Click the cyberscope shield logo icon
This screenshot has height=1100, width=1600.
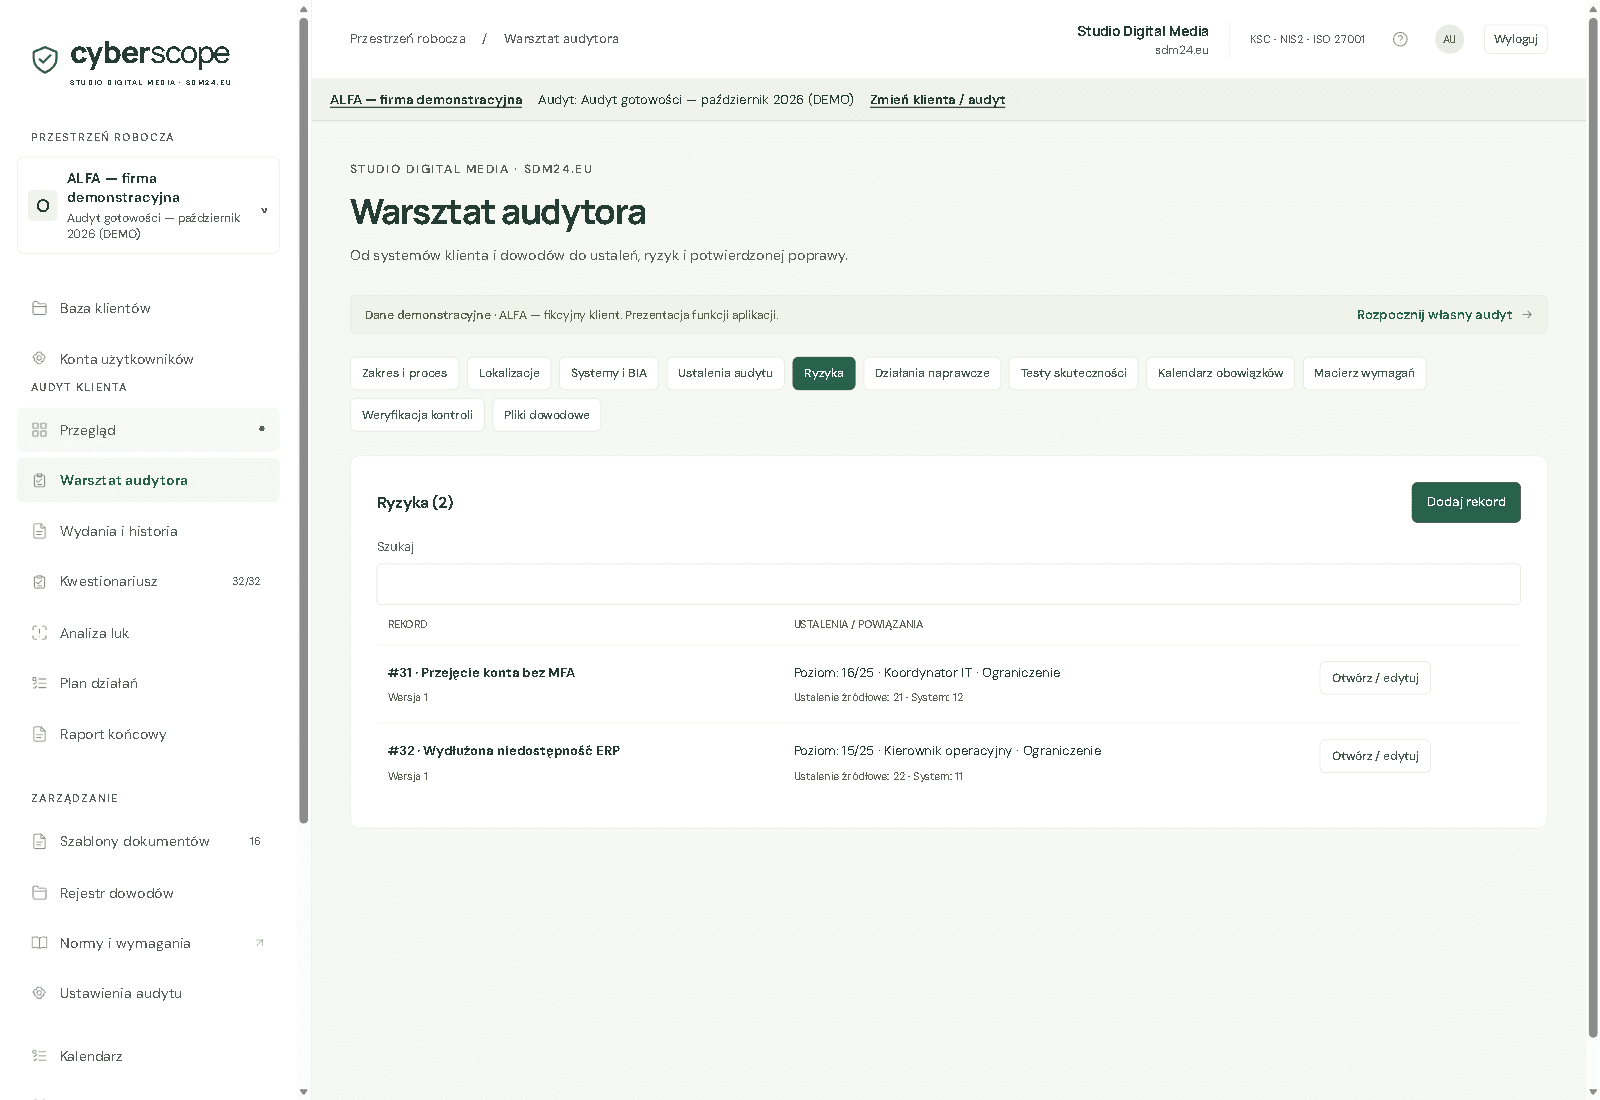click(45, 60)
